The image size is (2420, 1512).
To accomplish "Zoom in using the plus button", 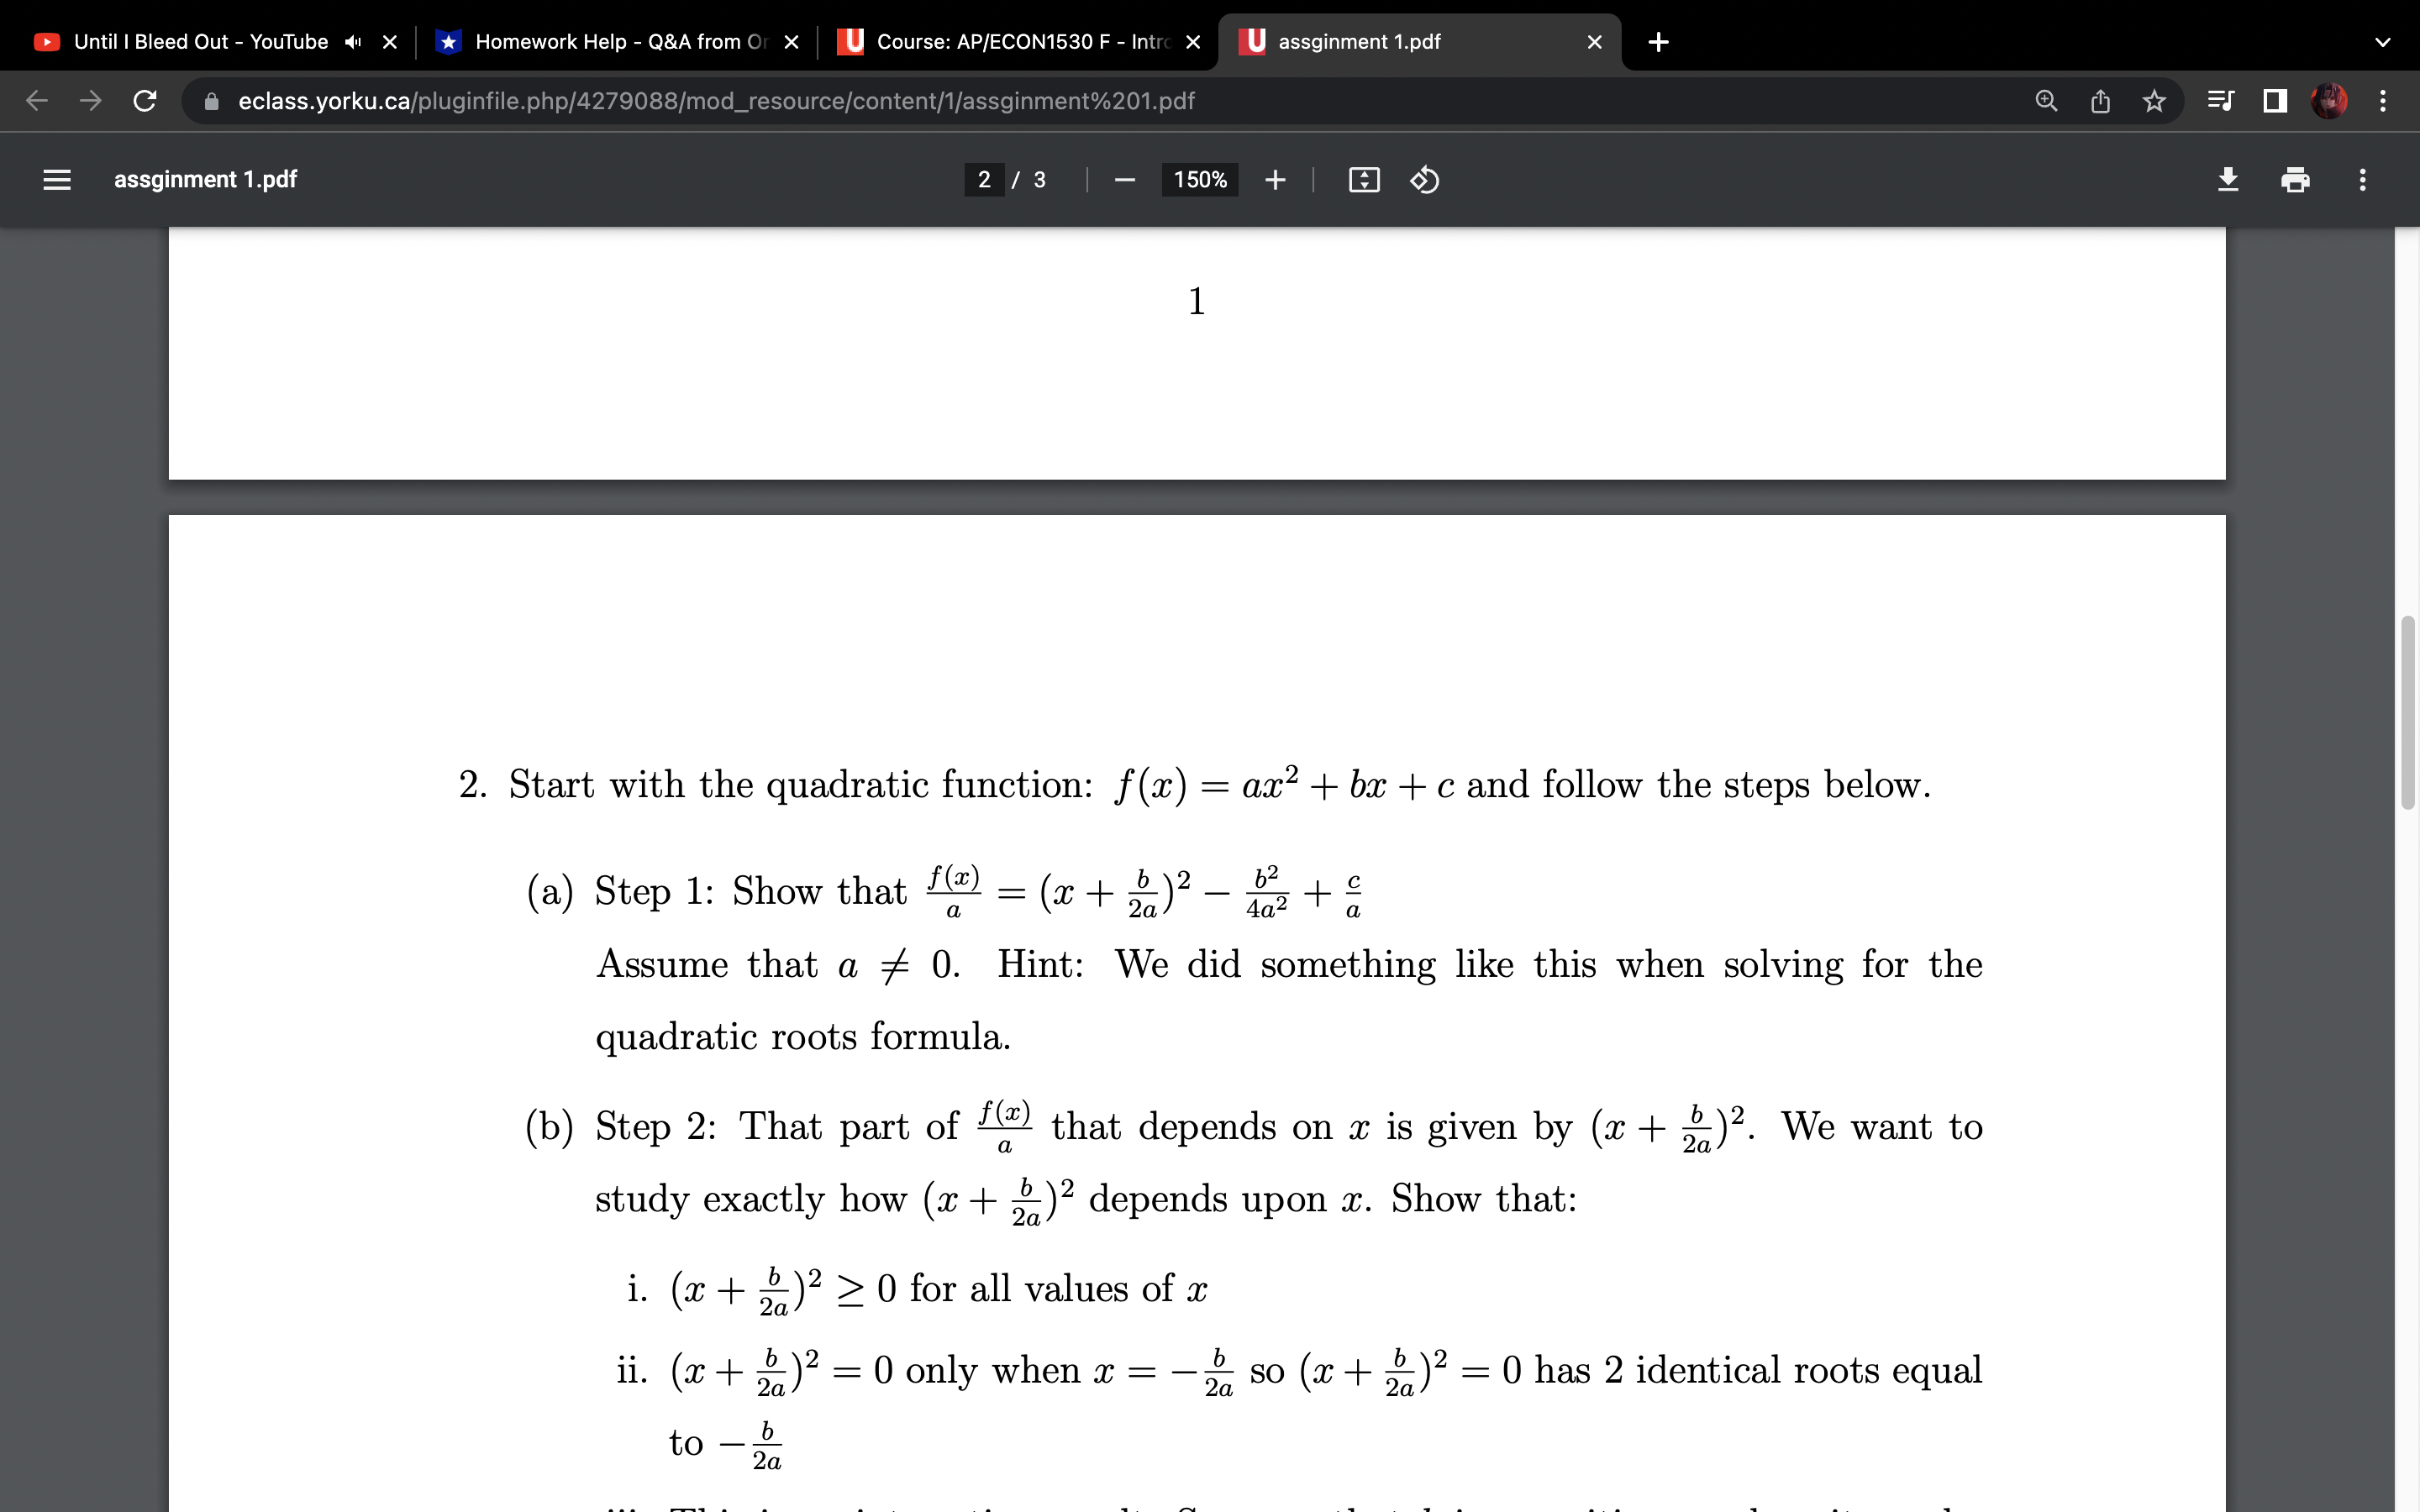I will pos(1275,180).
